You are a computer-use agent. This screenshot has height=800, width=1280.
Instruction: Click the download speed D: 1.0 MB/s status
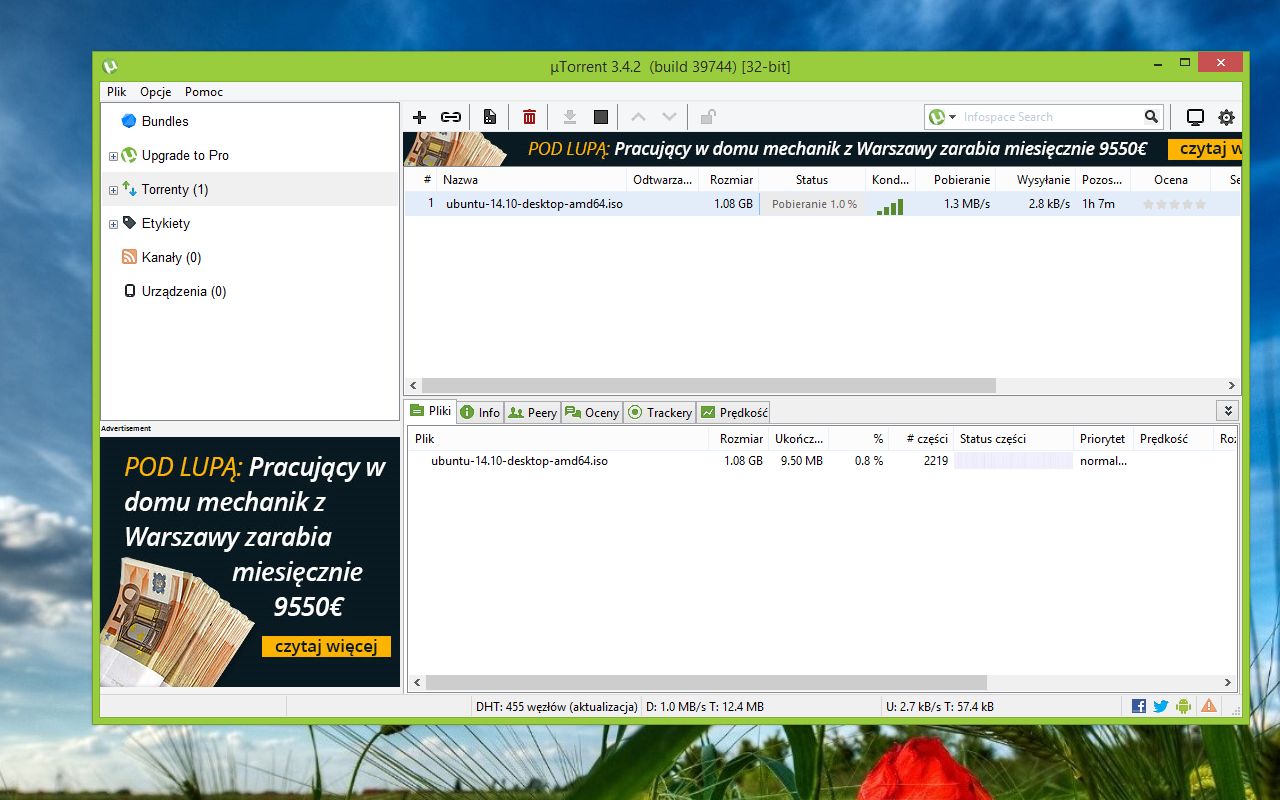[705, 706]
